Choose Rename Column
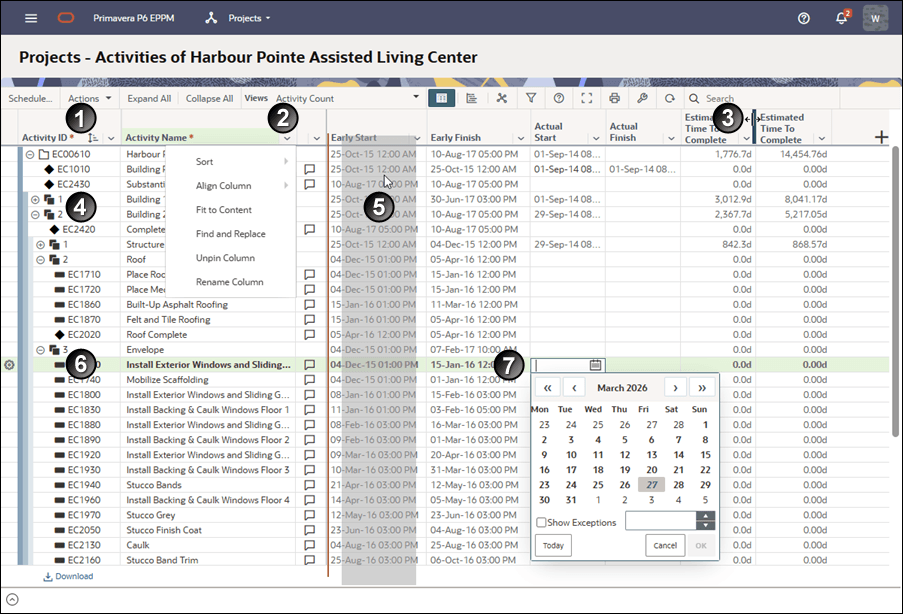The height and width of the screenshot is (614, 903). [230, 282]
